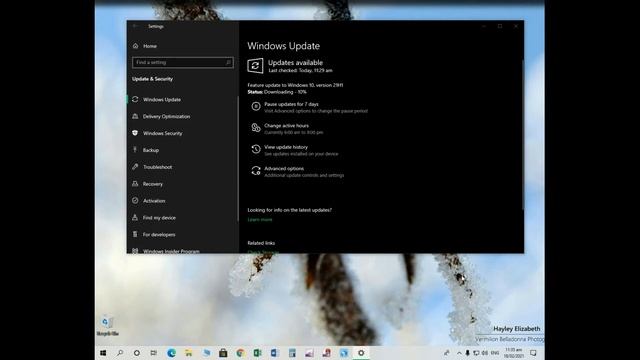The width and height of the screenshot is (640, 360).
Task: Select Windows Update in the sidebar
Action: point(162,100)
